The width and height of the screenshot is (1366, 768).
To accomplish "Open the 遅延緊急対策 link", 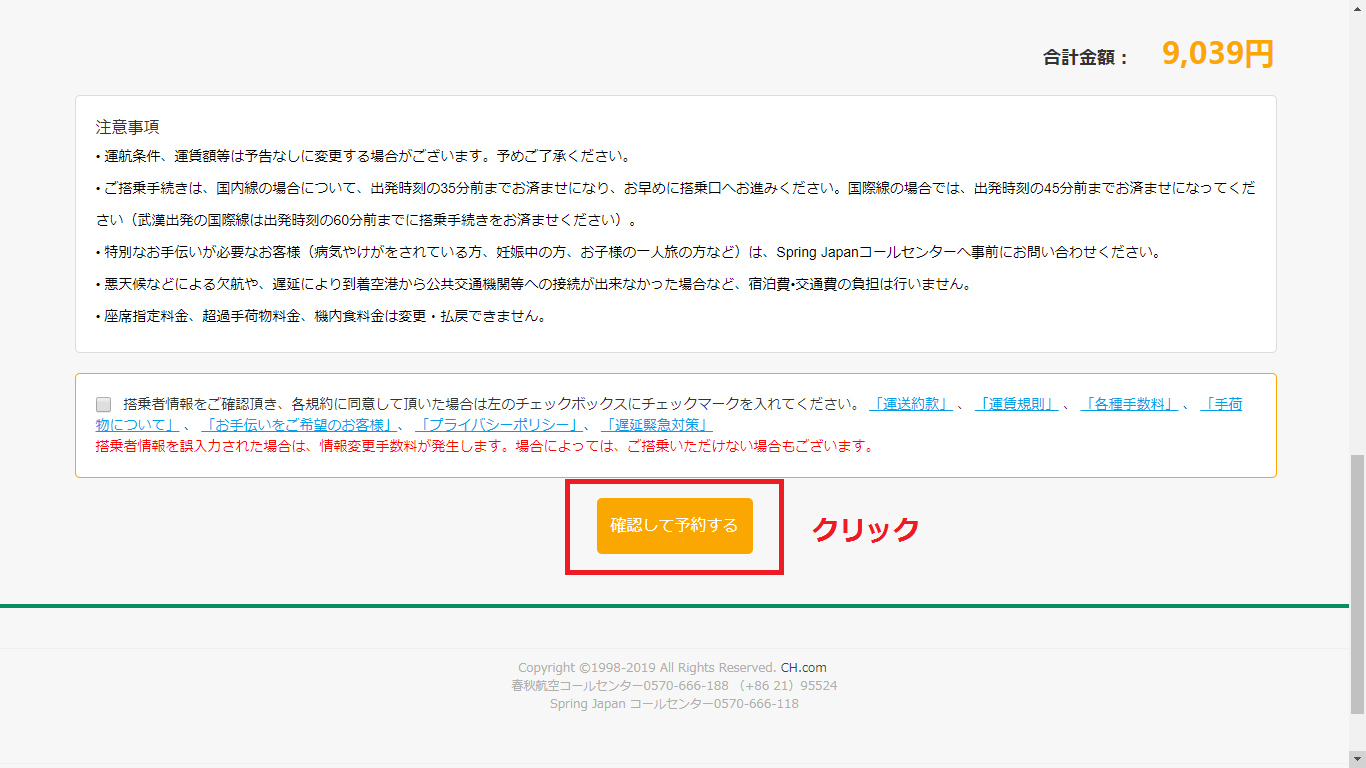I will pos(656,425).
